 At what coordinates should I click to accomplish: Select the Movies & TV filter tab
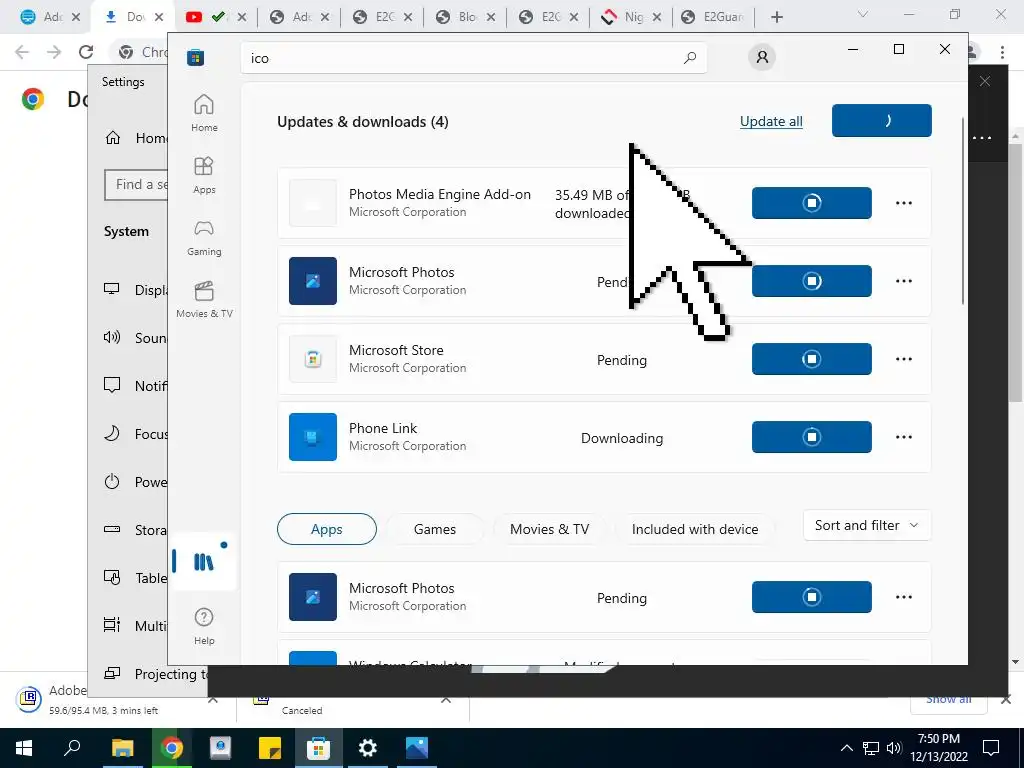tap(549, 529)
